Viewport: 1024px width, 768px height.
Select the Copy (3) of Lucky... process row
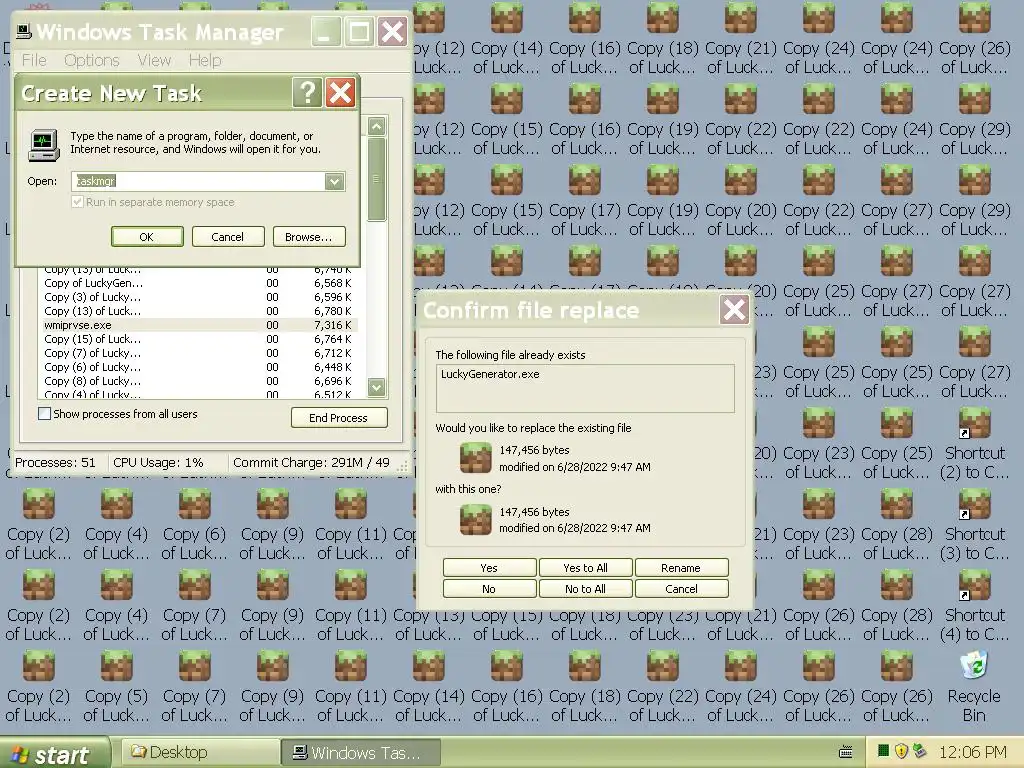[199, 296]
